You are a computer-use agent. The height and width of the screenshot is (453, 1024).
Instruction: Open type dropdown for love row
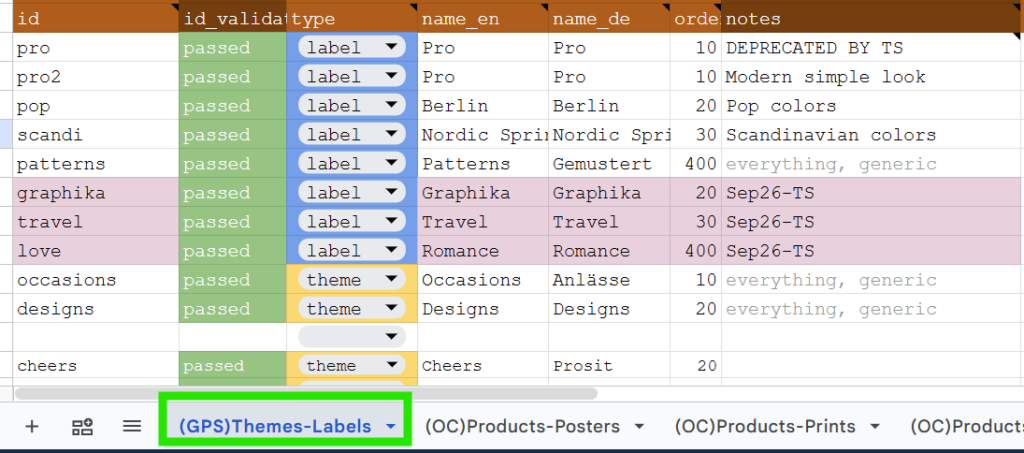point(352,251)
